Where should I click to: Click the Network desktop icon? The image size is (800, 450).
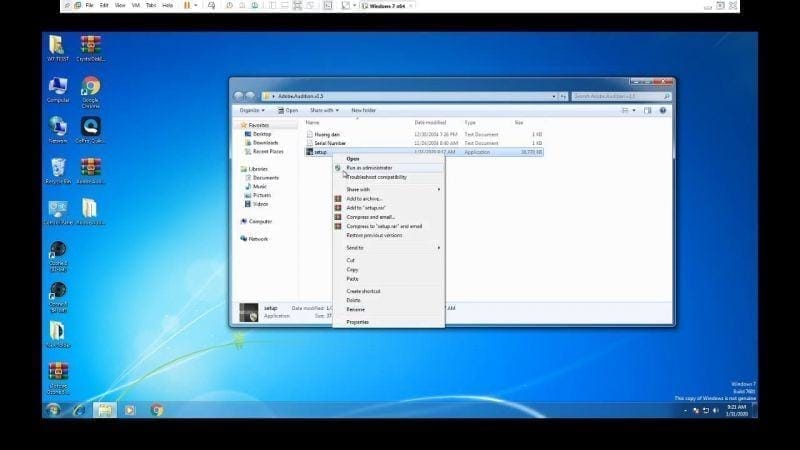[58, 129]
